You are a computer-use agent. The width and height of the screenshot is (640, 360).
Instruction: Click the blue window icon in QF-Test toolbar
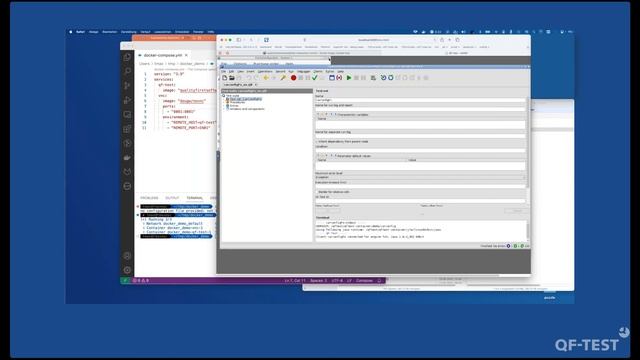332,78
